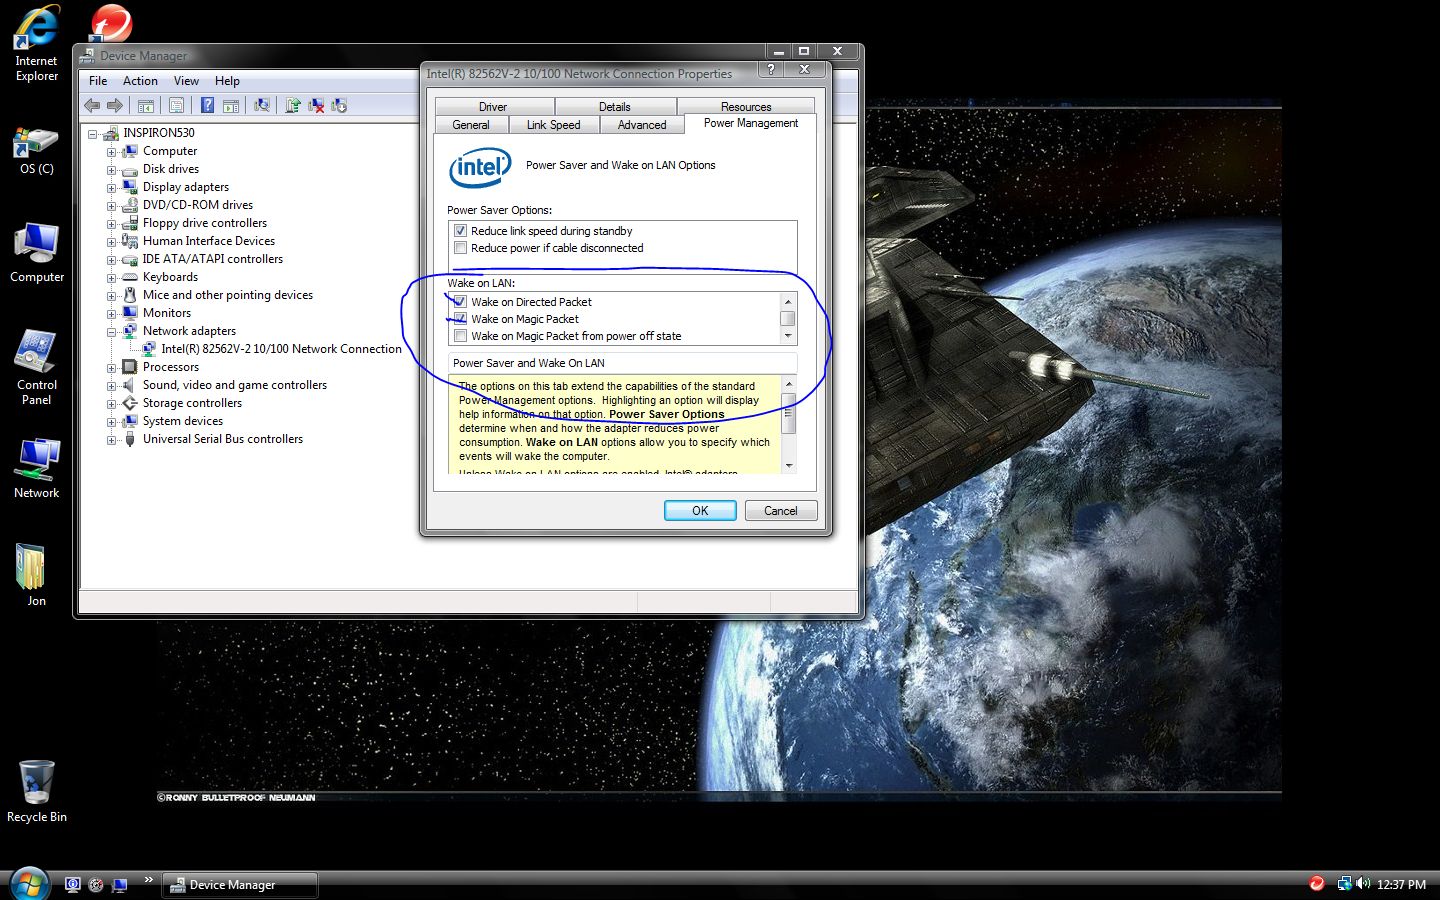Select Mice and other pointing devices
The width and height of the screenshot is (1440, 900).
pos(228,295)
